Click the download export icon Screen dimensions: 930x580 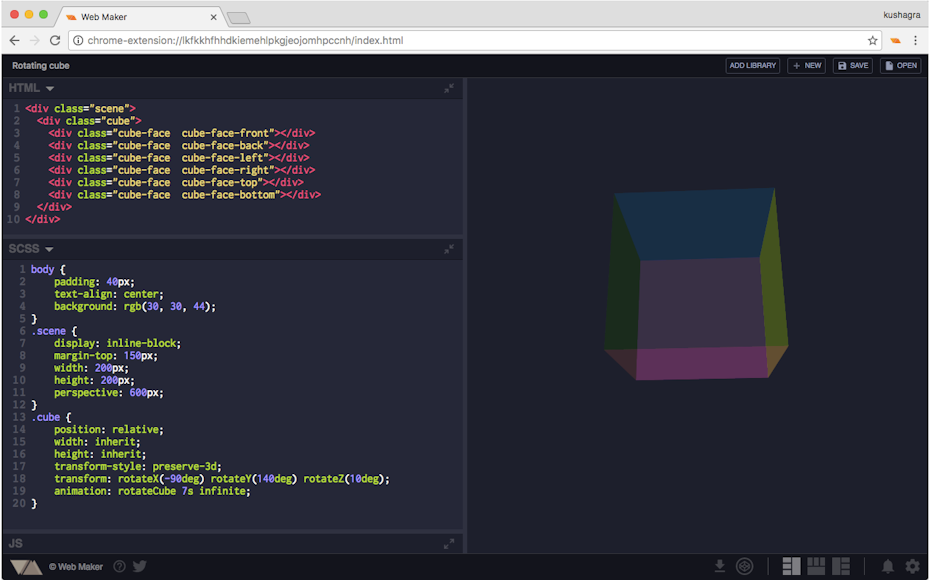click(x=720, y=566)
